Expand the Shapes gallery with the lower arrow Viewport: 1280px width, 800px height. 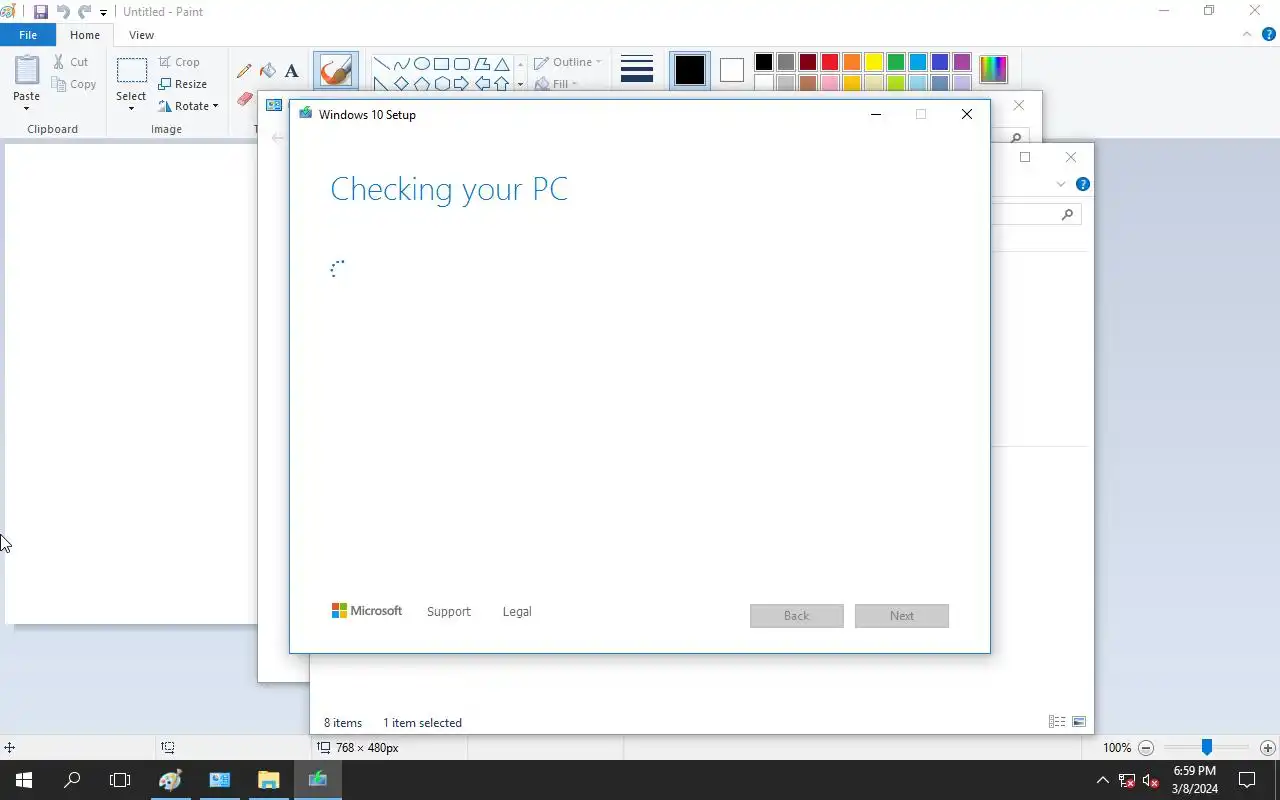tap(520, 85)
